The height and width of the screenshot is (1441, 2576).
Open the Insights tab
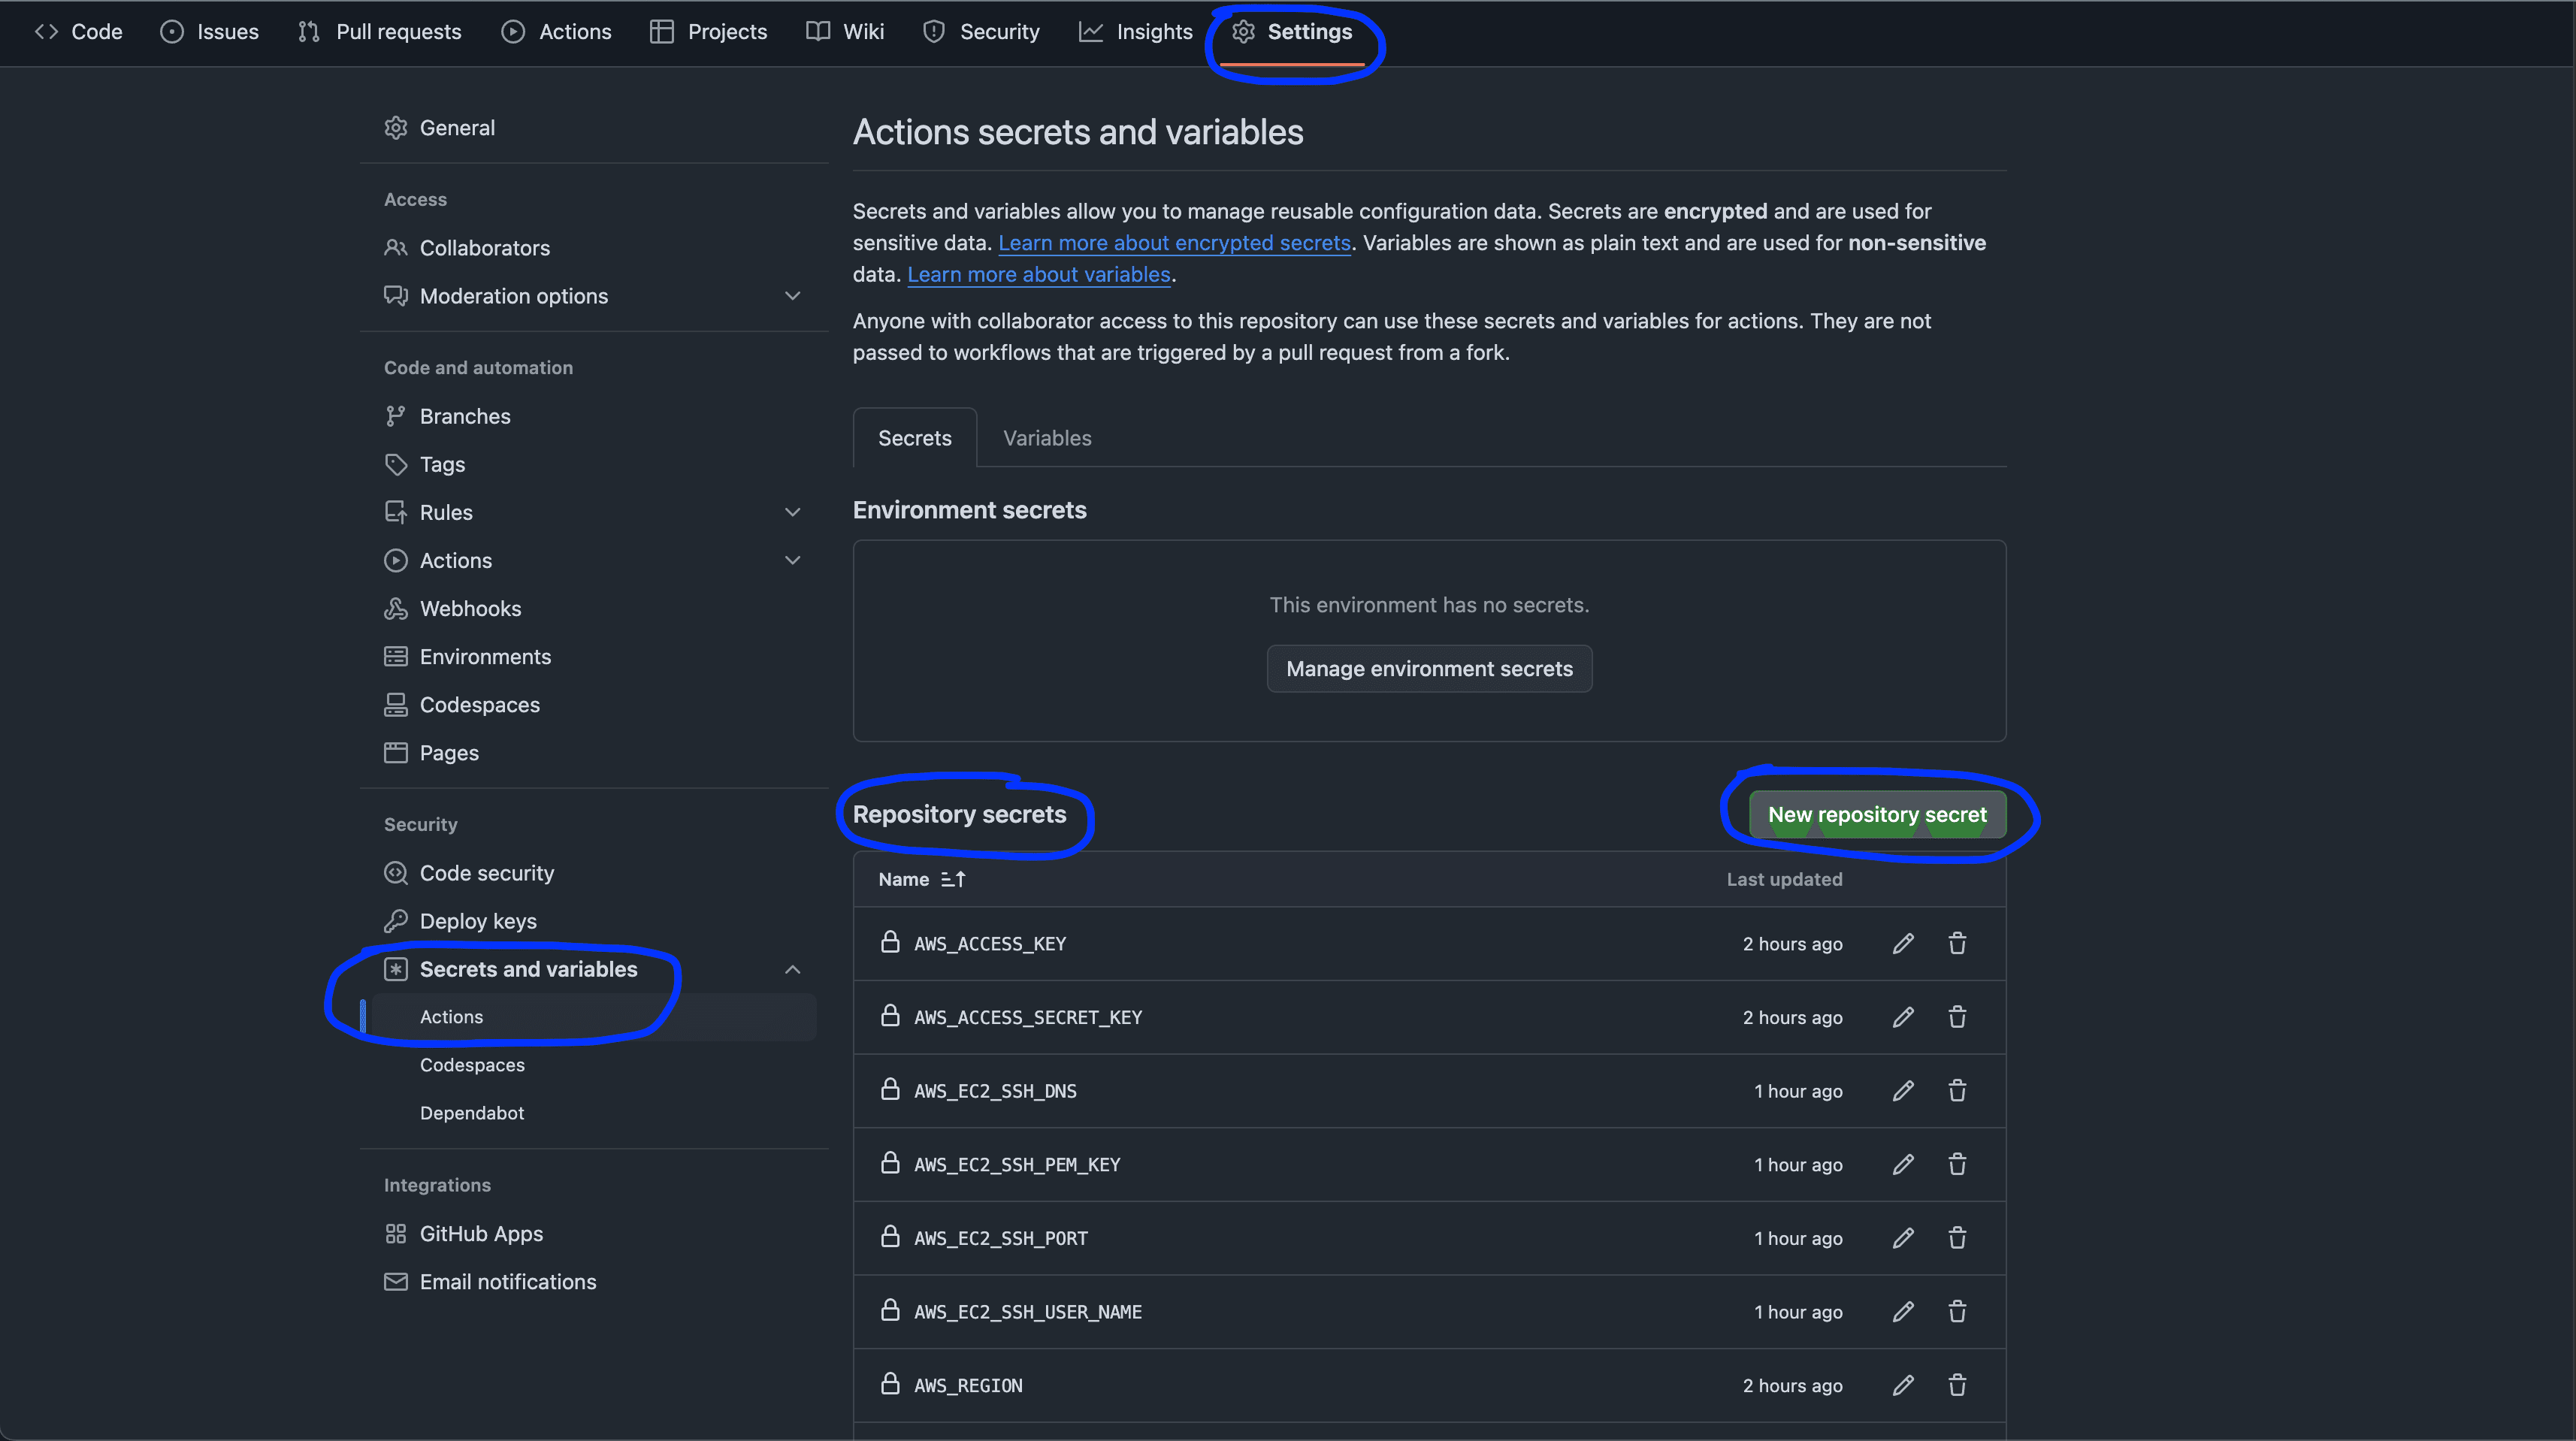pyautogui.click(x=1137, y=32)
